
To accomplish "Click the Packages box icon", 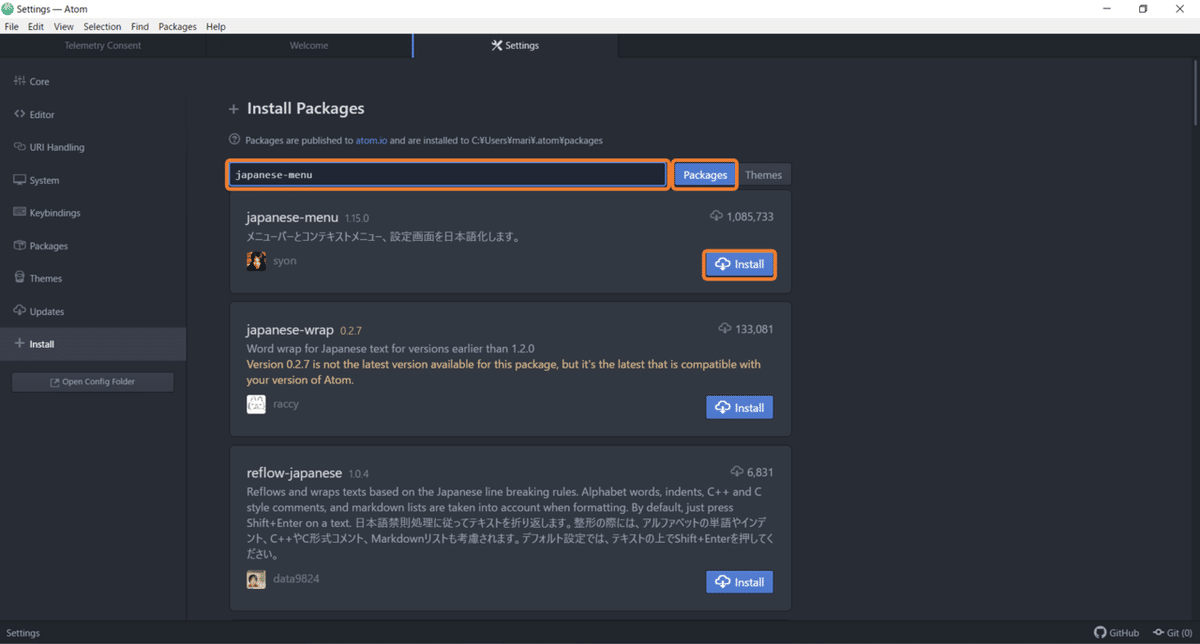I will [x=19, y=246].
